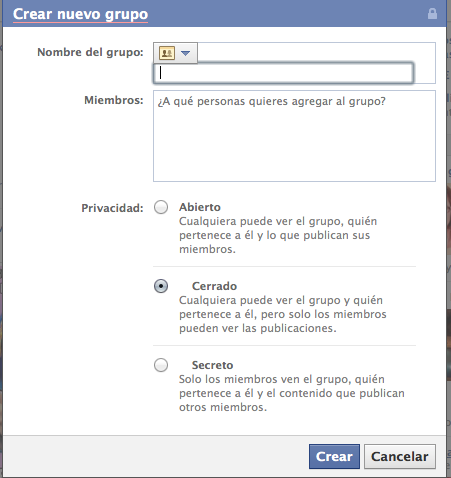
Task: Focus the group name text input
Action: coord(283,73)
